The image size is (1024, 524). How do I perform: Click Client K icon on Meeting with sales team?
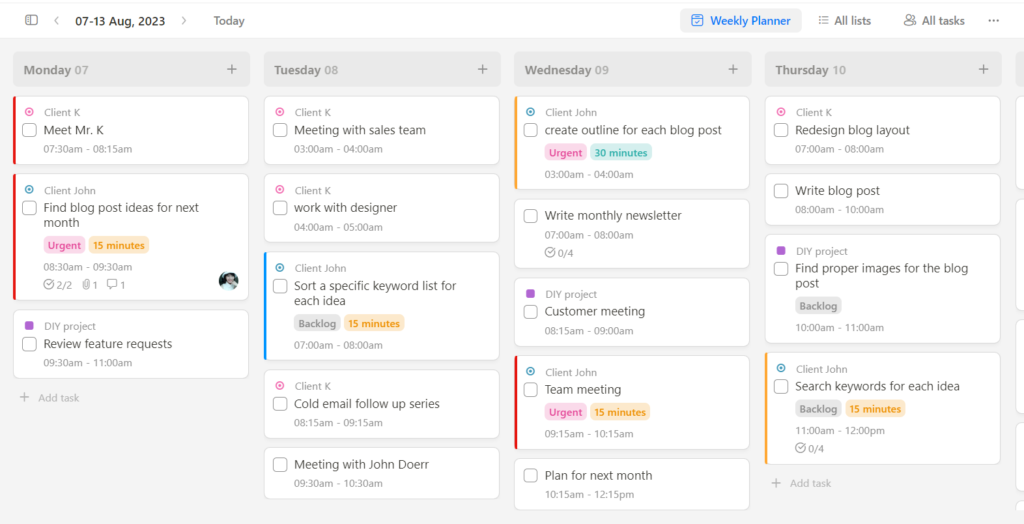tap(280, 112)
